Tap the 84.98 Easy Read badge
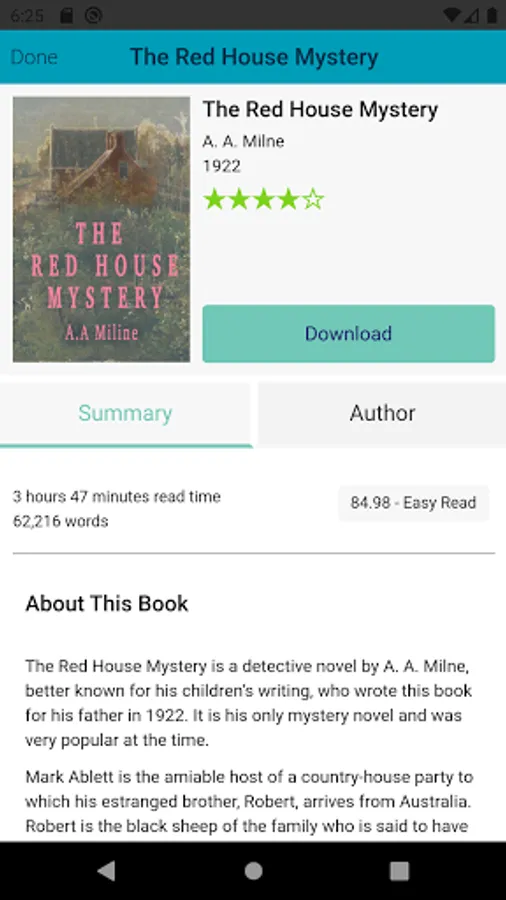 coord(414,503)
